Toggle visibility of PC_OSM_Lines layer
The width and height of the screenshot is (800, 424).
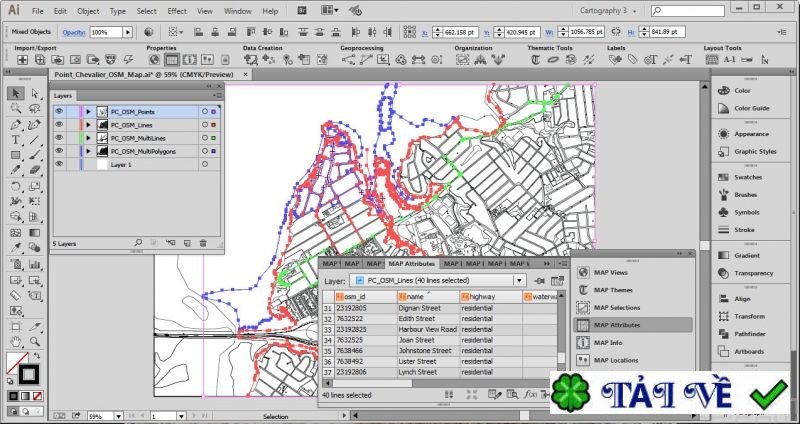(59, 124)
